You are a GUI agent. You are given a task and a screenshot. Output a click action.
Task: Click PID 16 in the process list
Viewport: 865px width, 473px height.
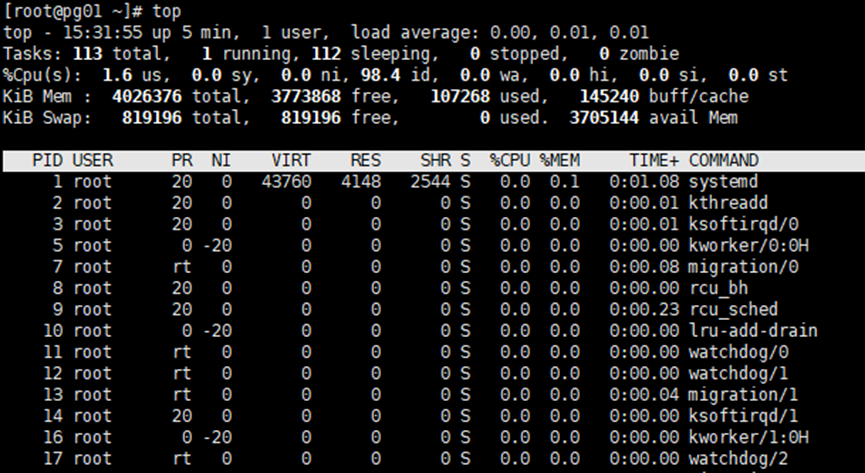pyautogui.click(x=53, y=437)
